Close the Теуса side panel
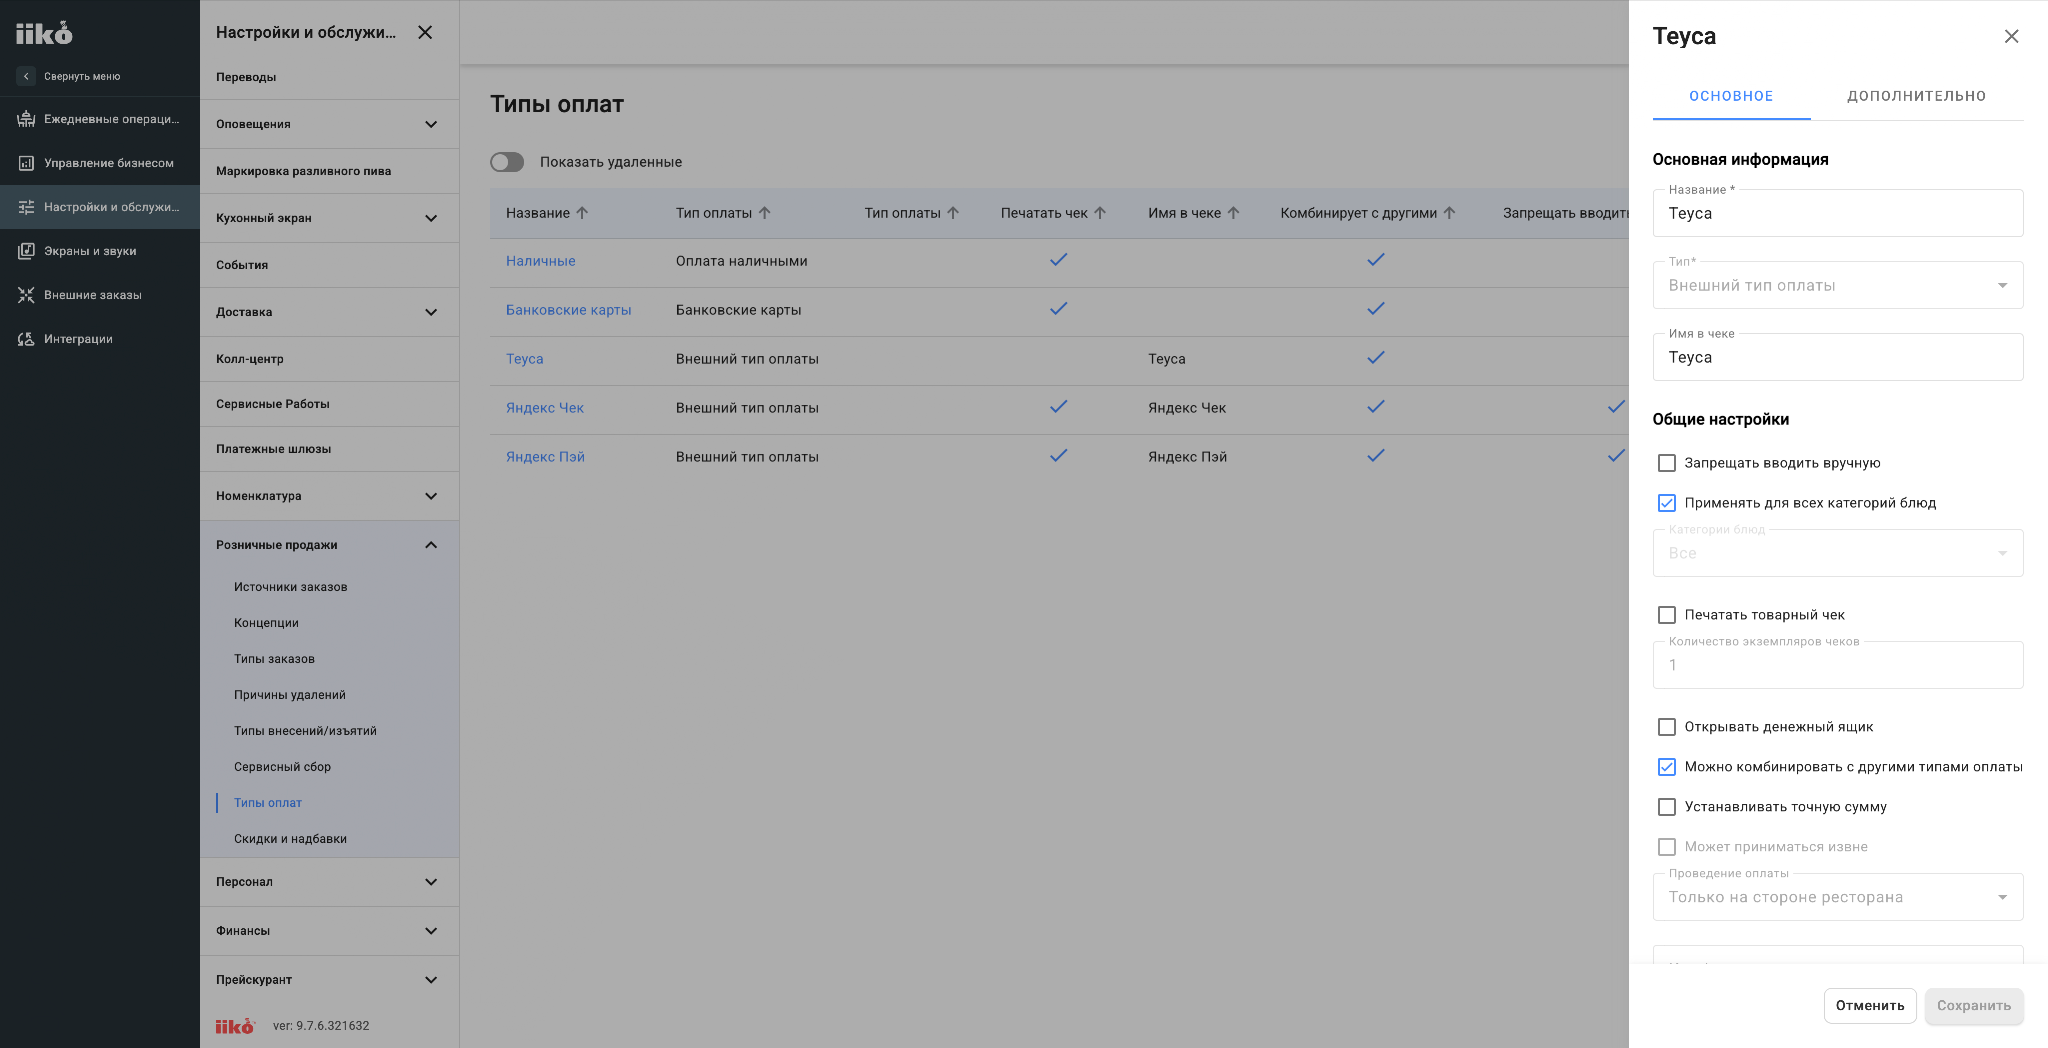 pos(2012,36)
